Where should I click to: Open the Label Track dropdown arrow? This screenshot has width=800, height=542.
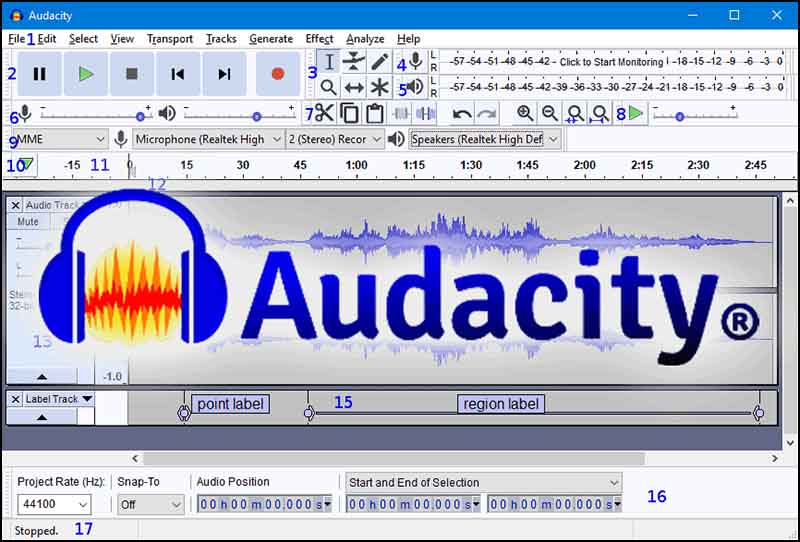tap(87, 399)
